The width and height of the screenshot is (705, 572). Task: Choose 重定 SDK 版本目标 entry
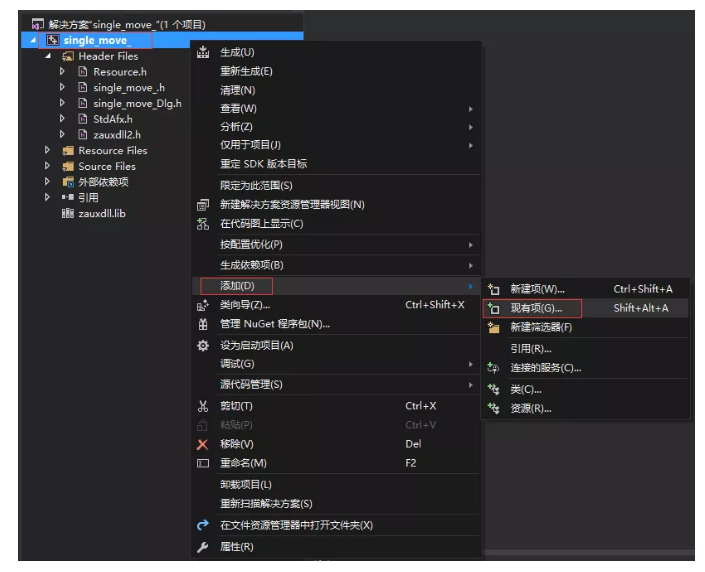click(x=336, y=164)
